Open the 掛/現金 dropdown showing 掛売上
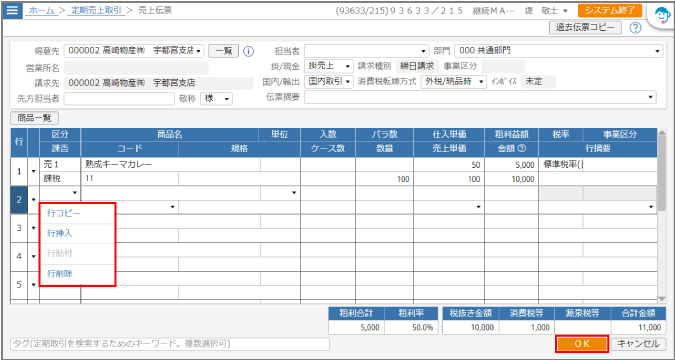 pos(329,66)
